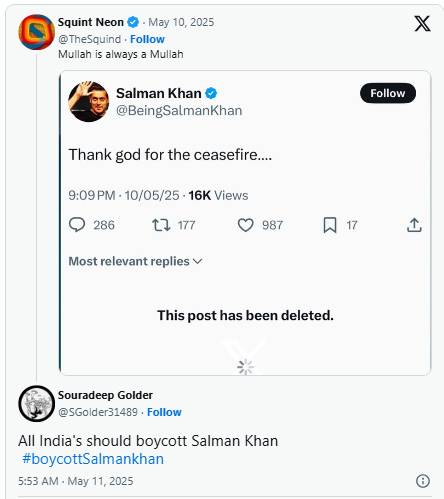This screenshot has width=444, height=499.
Task: Open the 5:53 AM May 11 timestamp
Action: 76,481
